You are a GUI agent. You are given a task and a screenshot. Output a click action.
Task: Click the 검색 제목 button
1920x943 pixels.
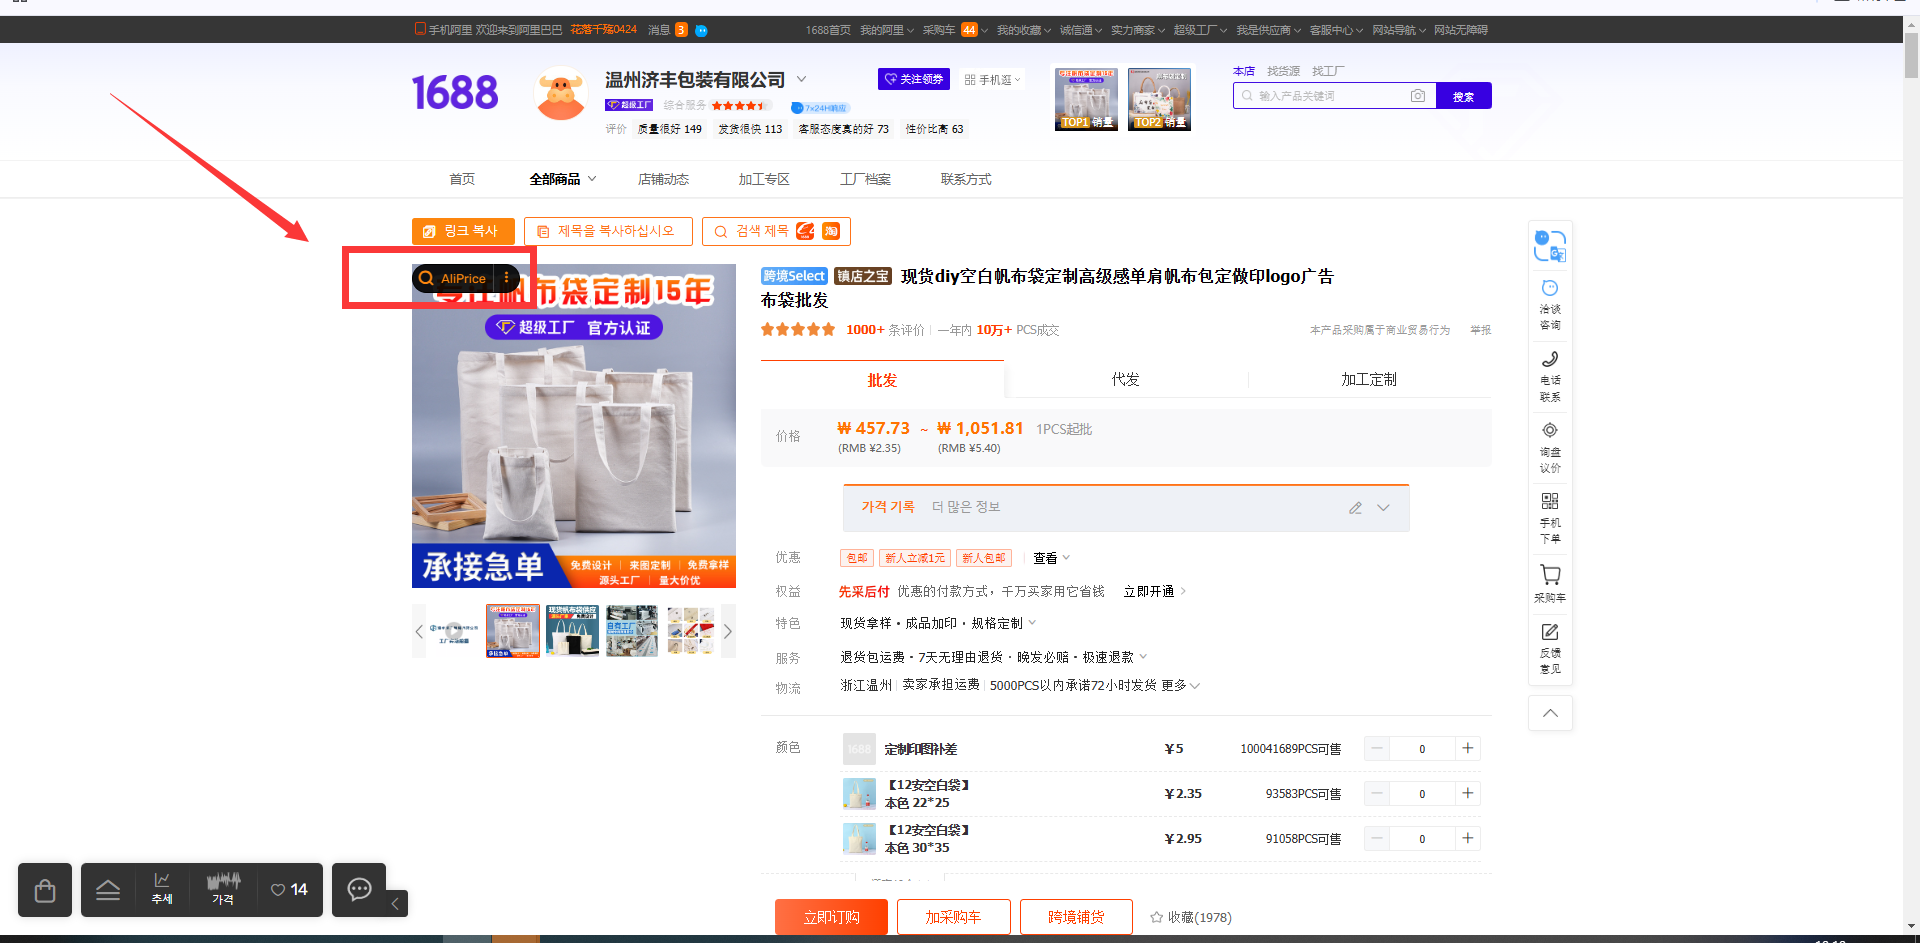776,231
